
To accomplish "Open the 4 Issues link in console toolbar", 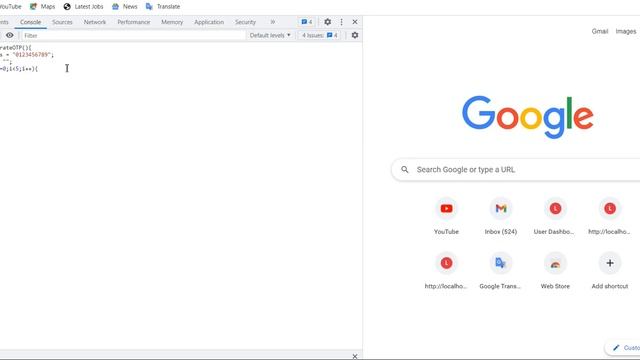I will pyautogui.click(x=320, y=36).
